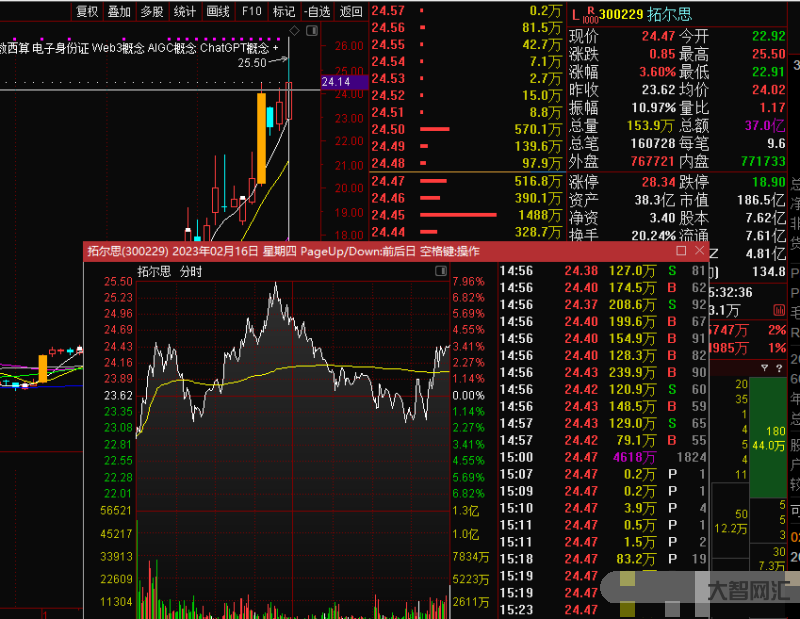Viewport: 800px width, 619px height.
Task: Activate the 画线 drawing tool
Action: pos(218,12)
